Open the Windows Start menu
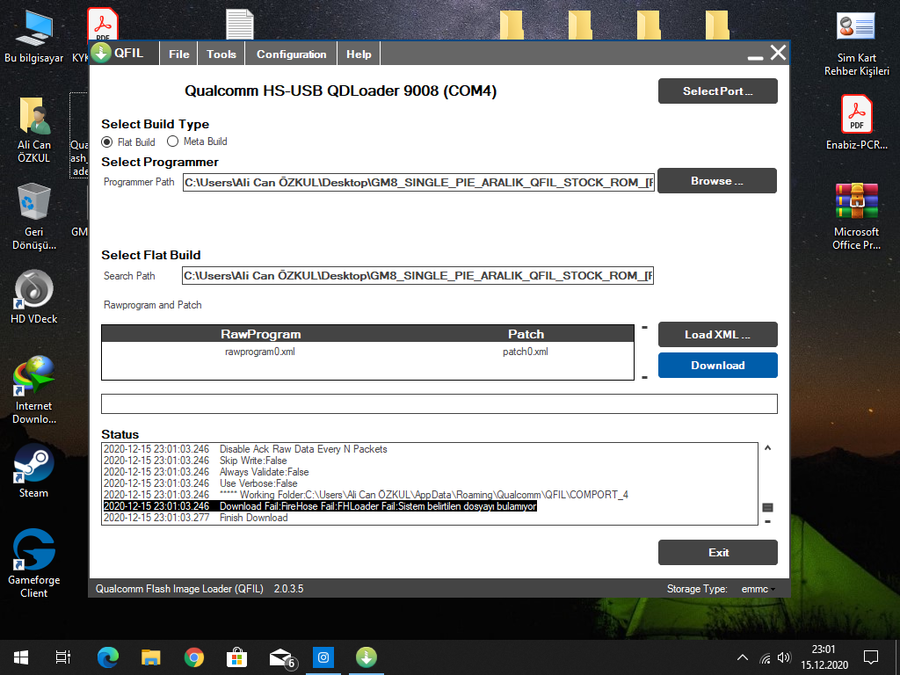 (x=21, y=657)
